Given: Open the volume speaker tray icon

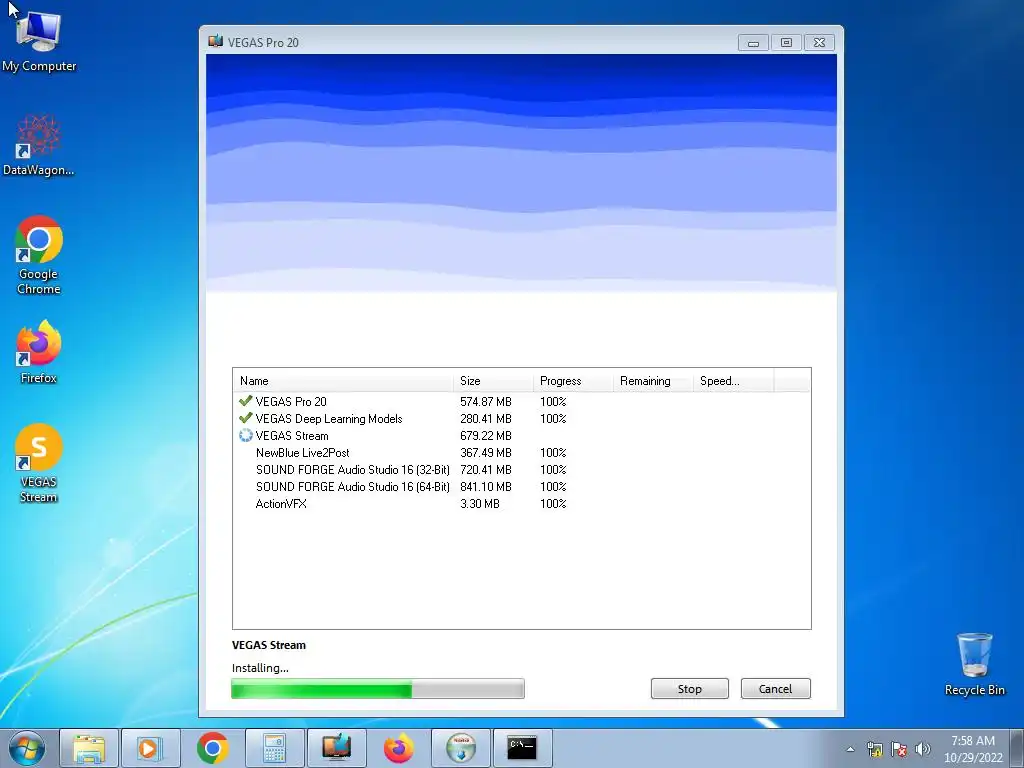Looking at the screenshot, I should (922, 749).
